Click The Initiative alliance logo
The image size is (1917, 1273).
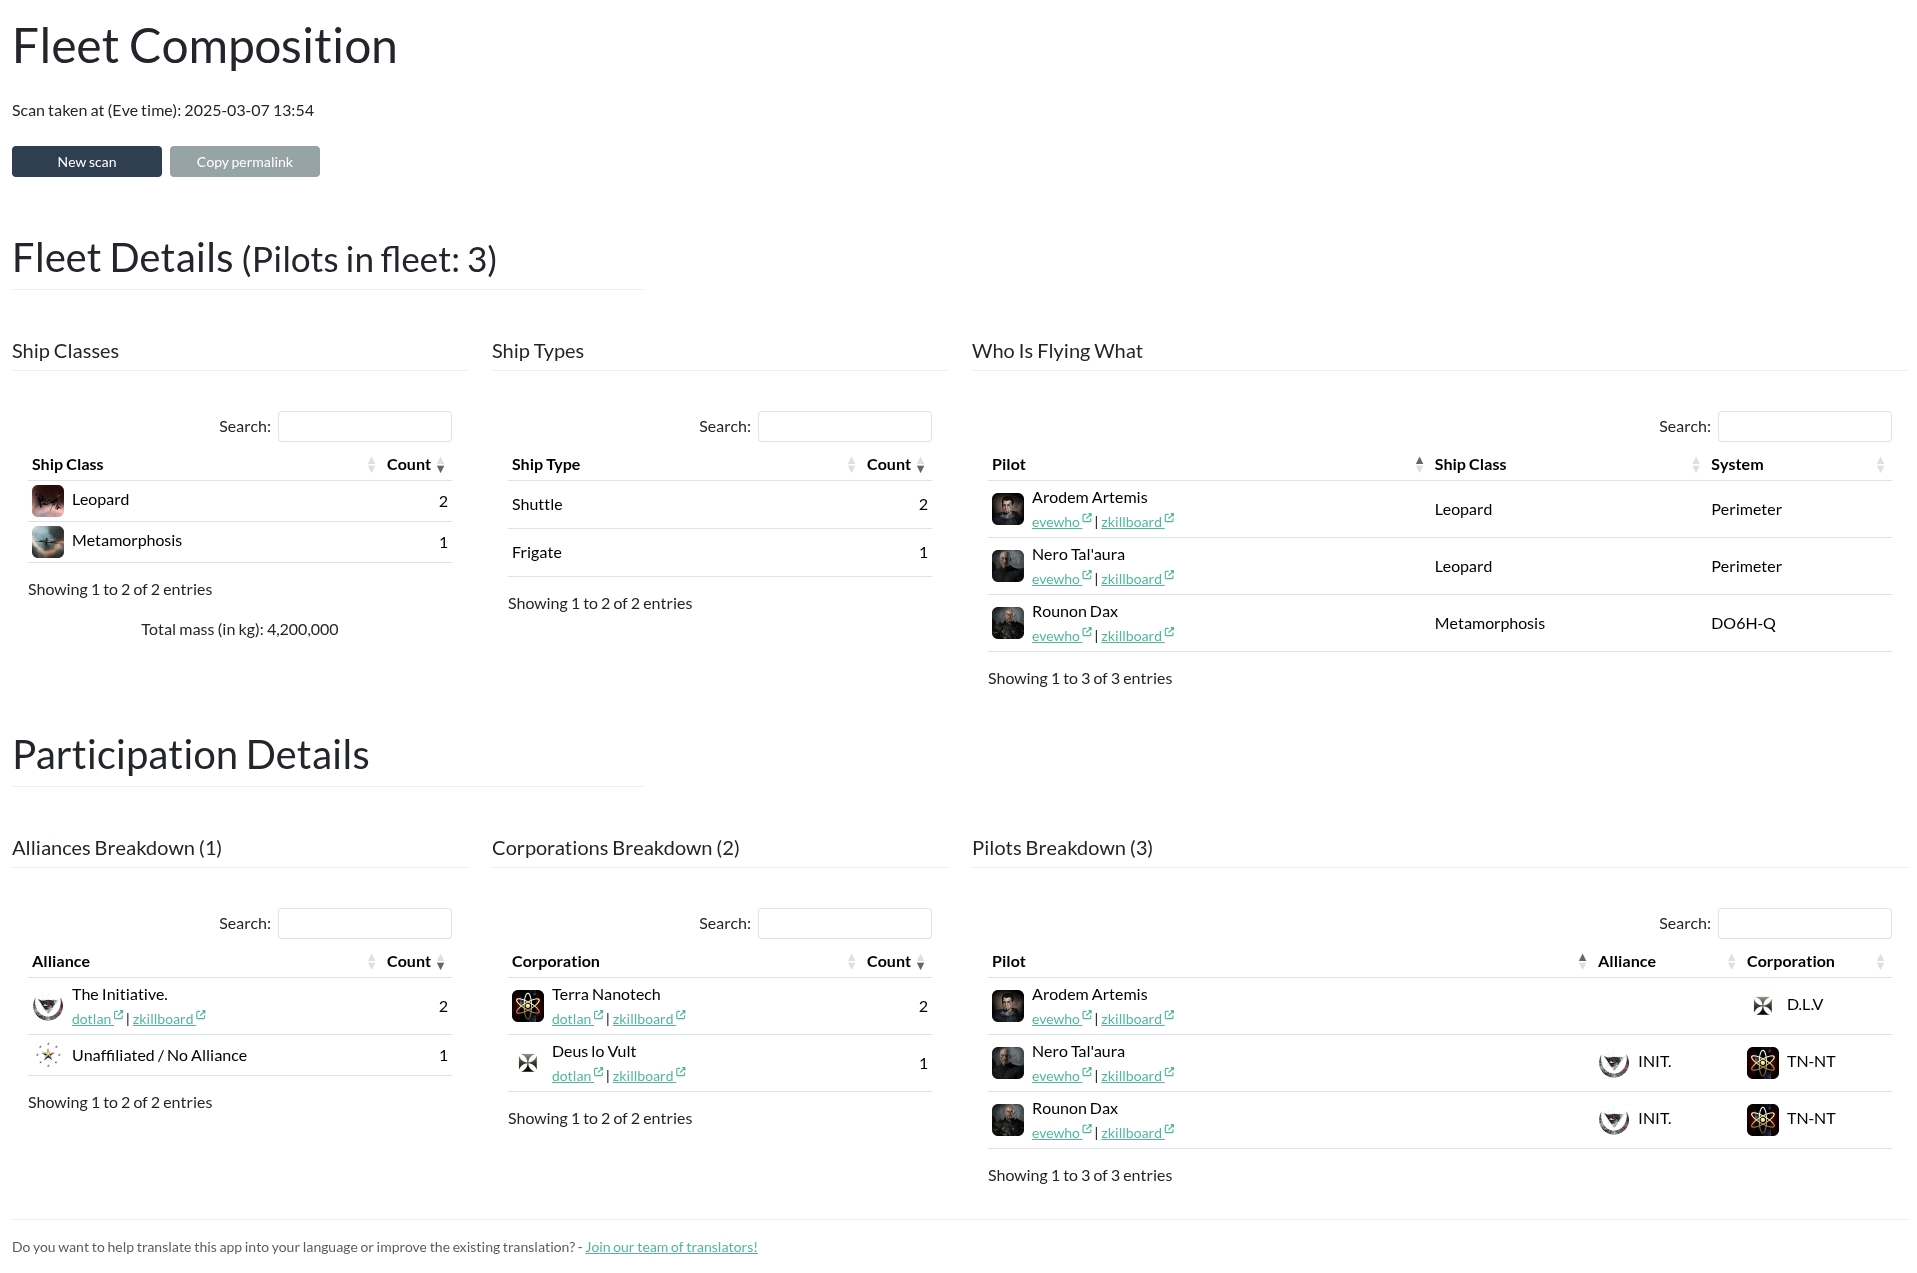48,1006
